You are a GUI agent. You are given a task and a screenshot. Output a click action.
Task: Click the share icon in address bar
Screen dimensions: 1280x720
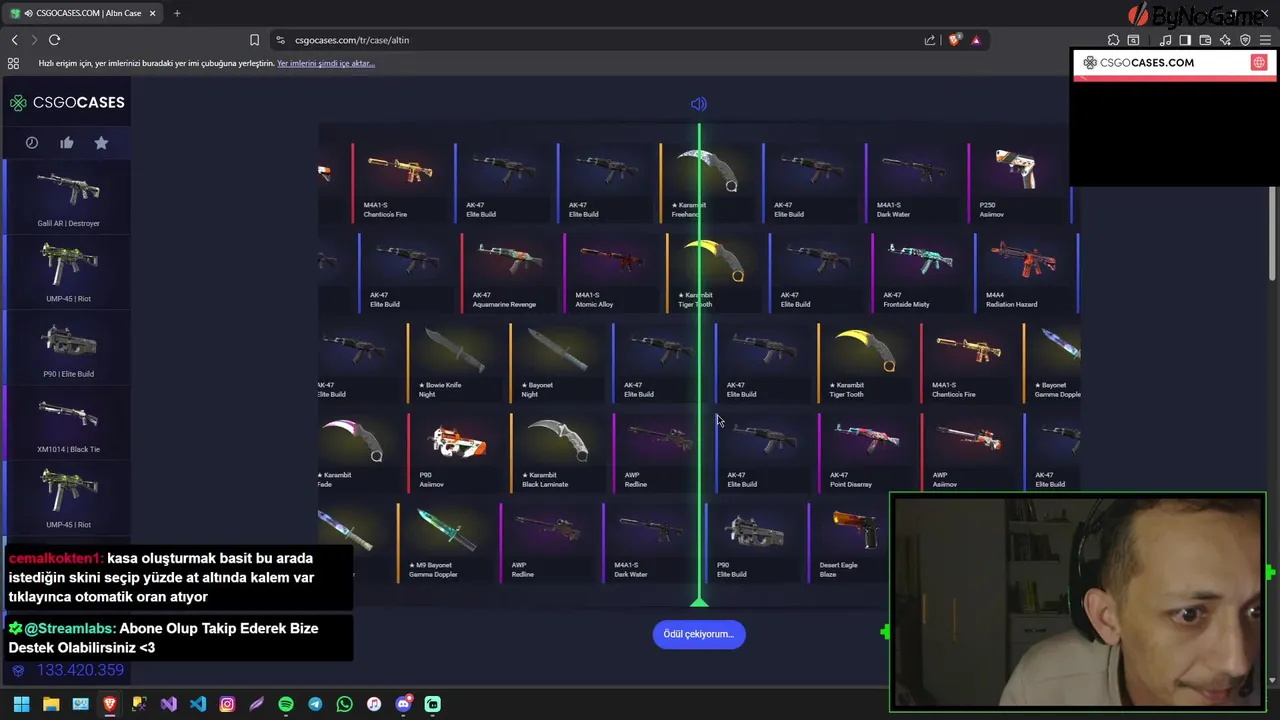pos(930,40)
